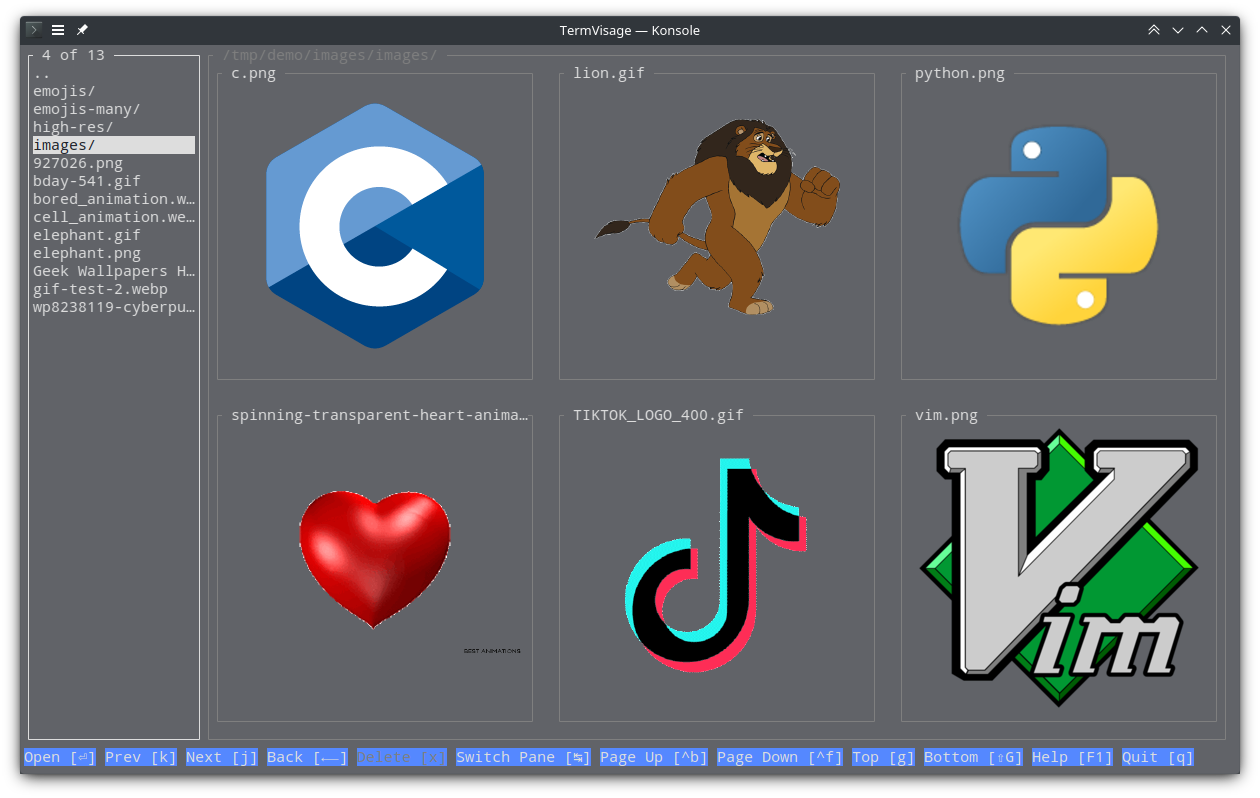Click Page Up [^b] action
This screenshot has width=1260, height=798.
[654, 757]
